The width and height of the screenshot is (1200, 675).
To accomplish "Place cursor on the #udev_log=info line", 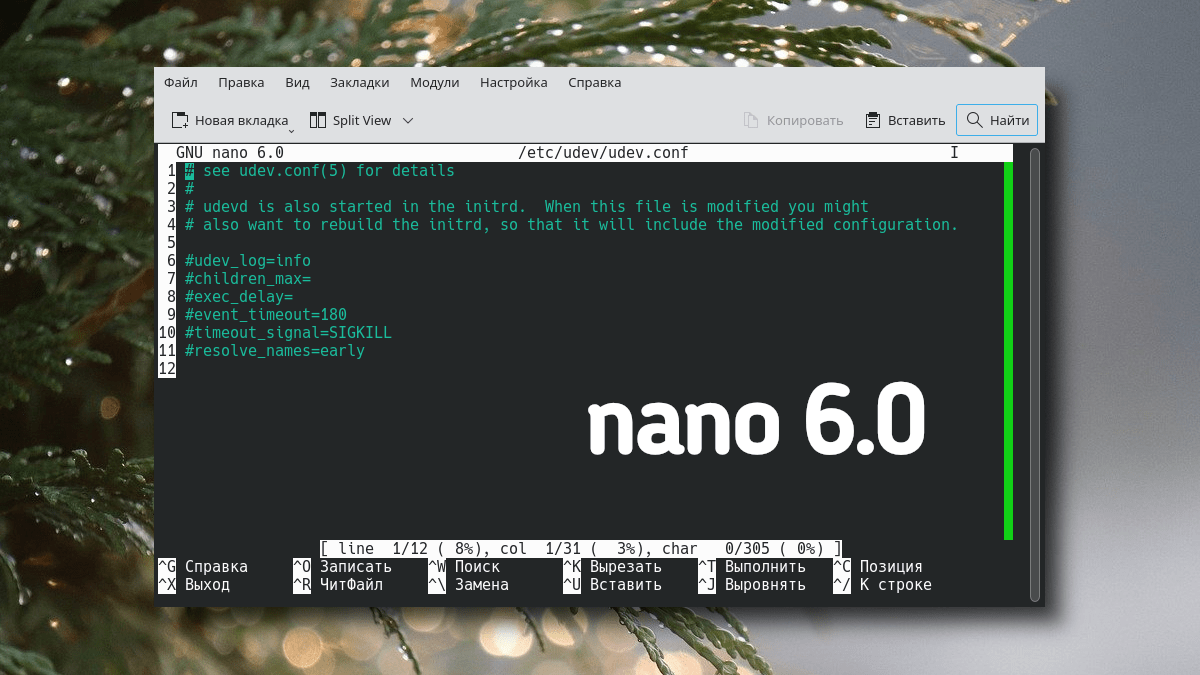I will 248,261.
